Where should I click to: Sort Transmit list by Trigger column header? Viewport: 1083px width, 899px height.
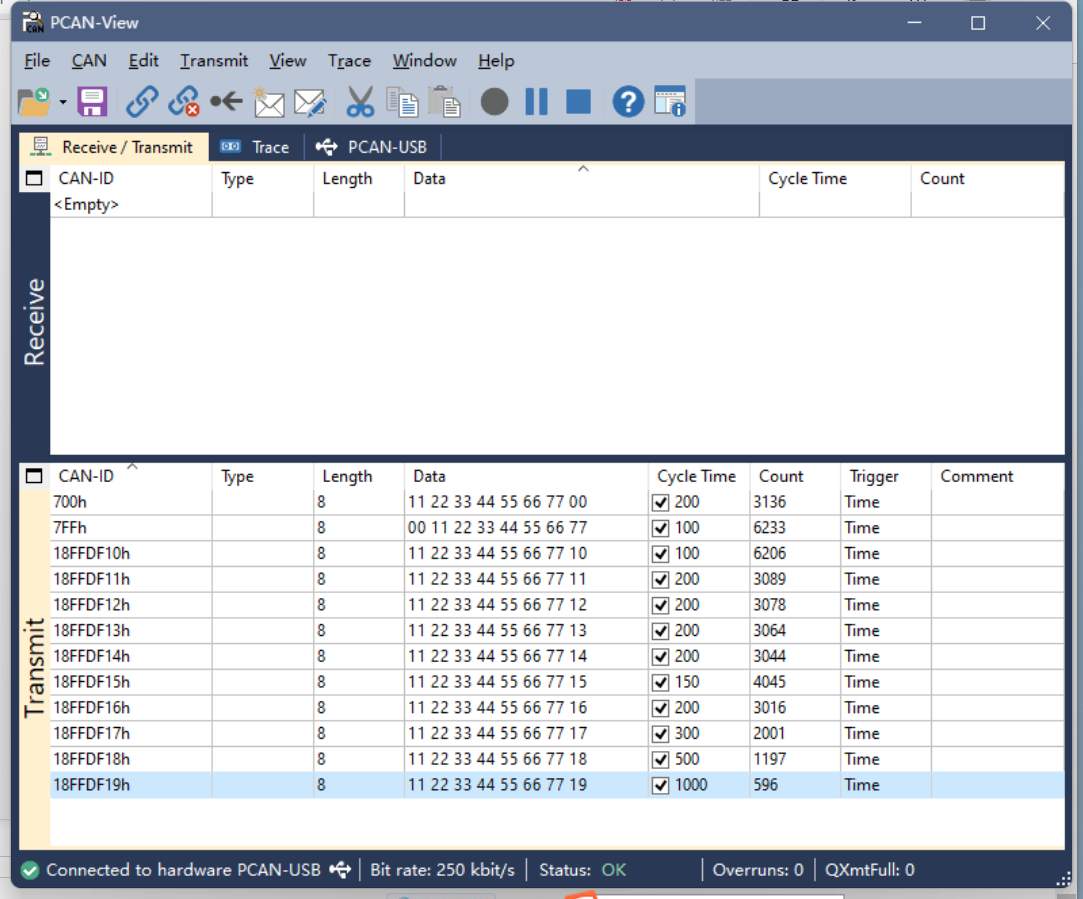point(885,476)
